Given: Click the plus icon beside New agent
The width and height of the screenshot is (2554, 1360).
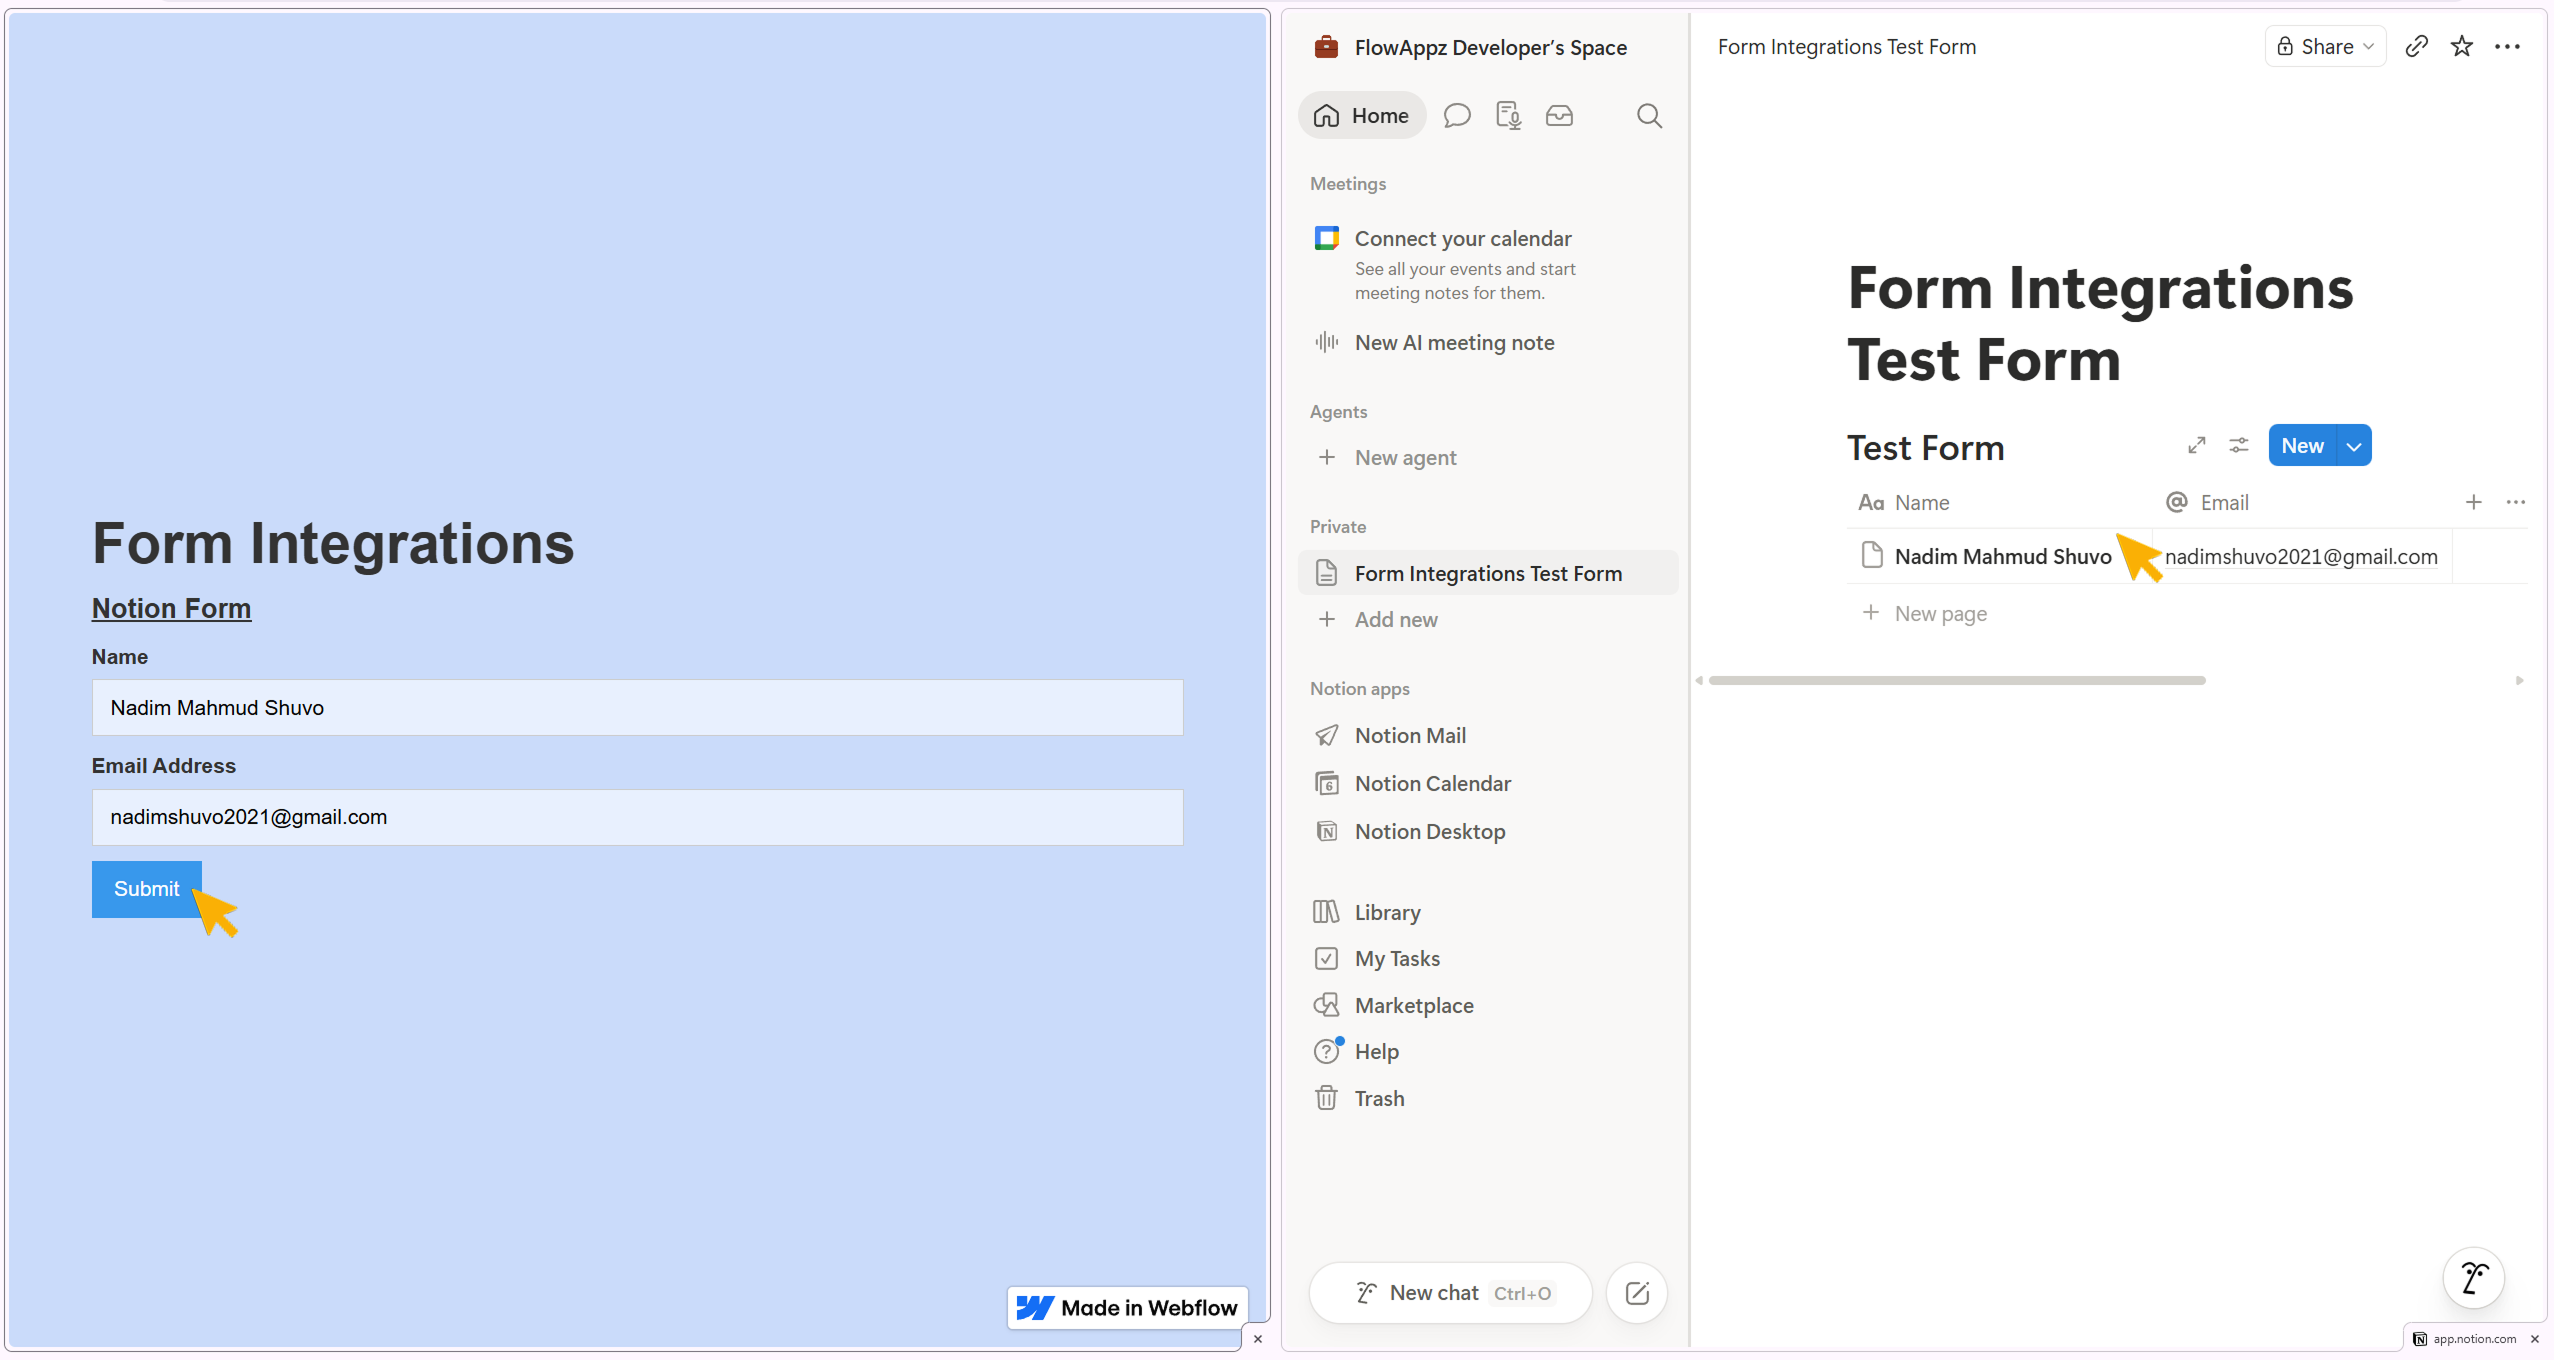Looking at the screenshot, I should coord(1326,457).
